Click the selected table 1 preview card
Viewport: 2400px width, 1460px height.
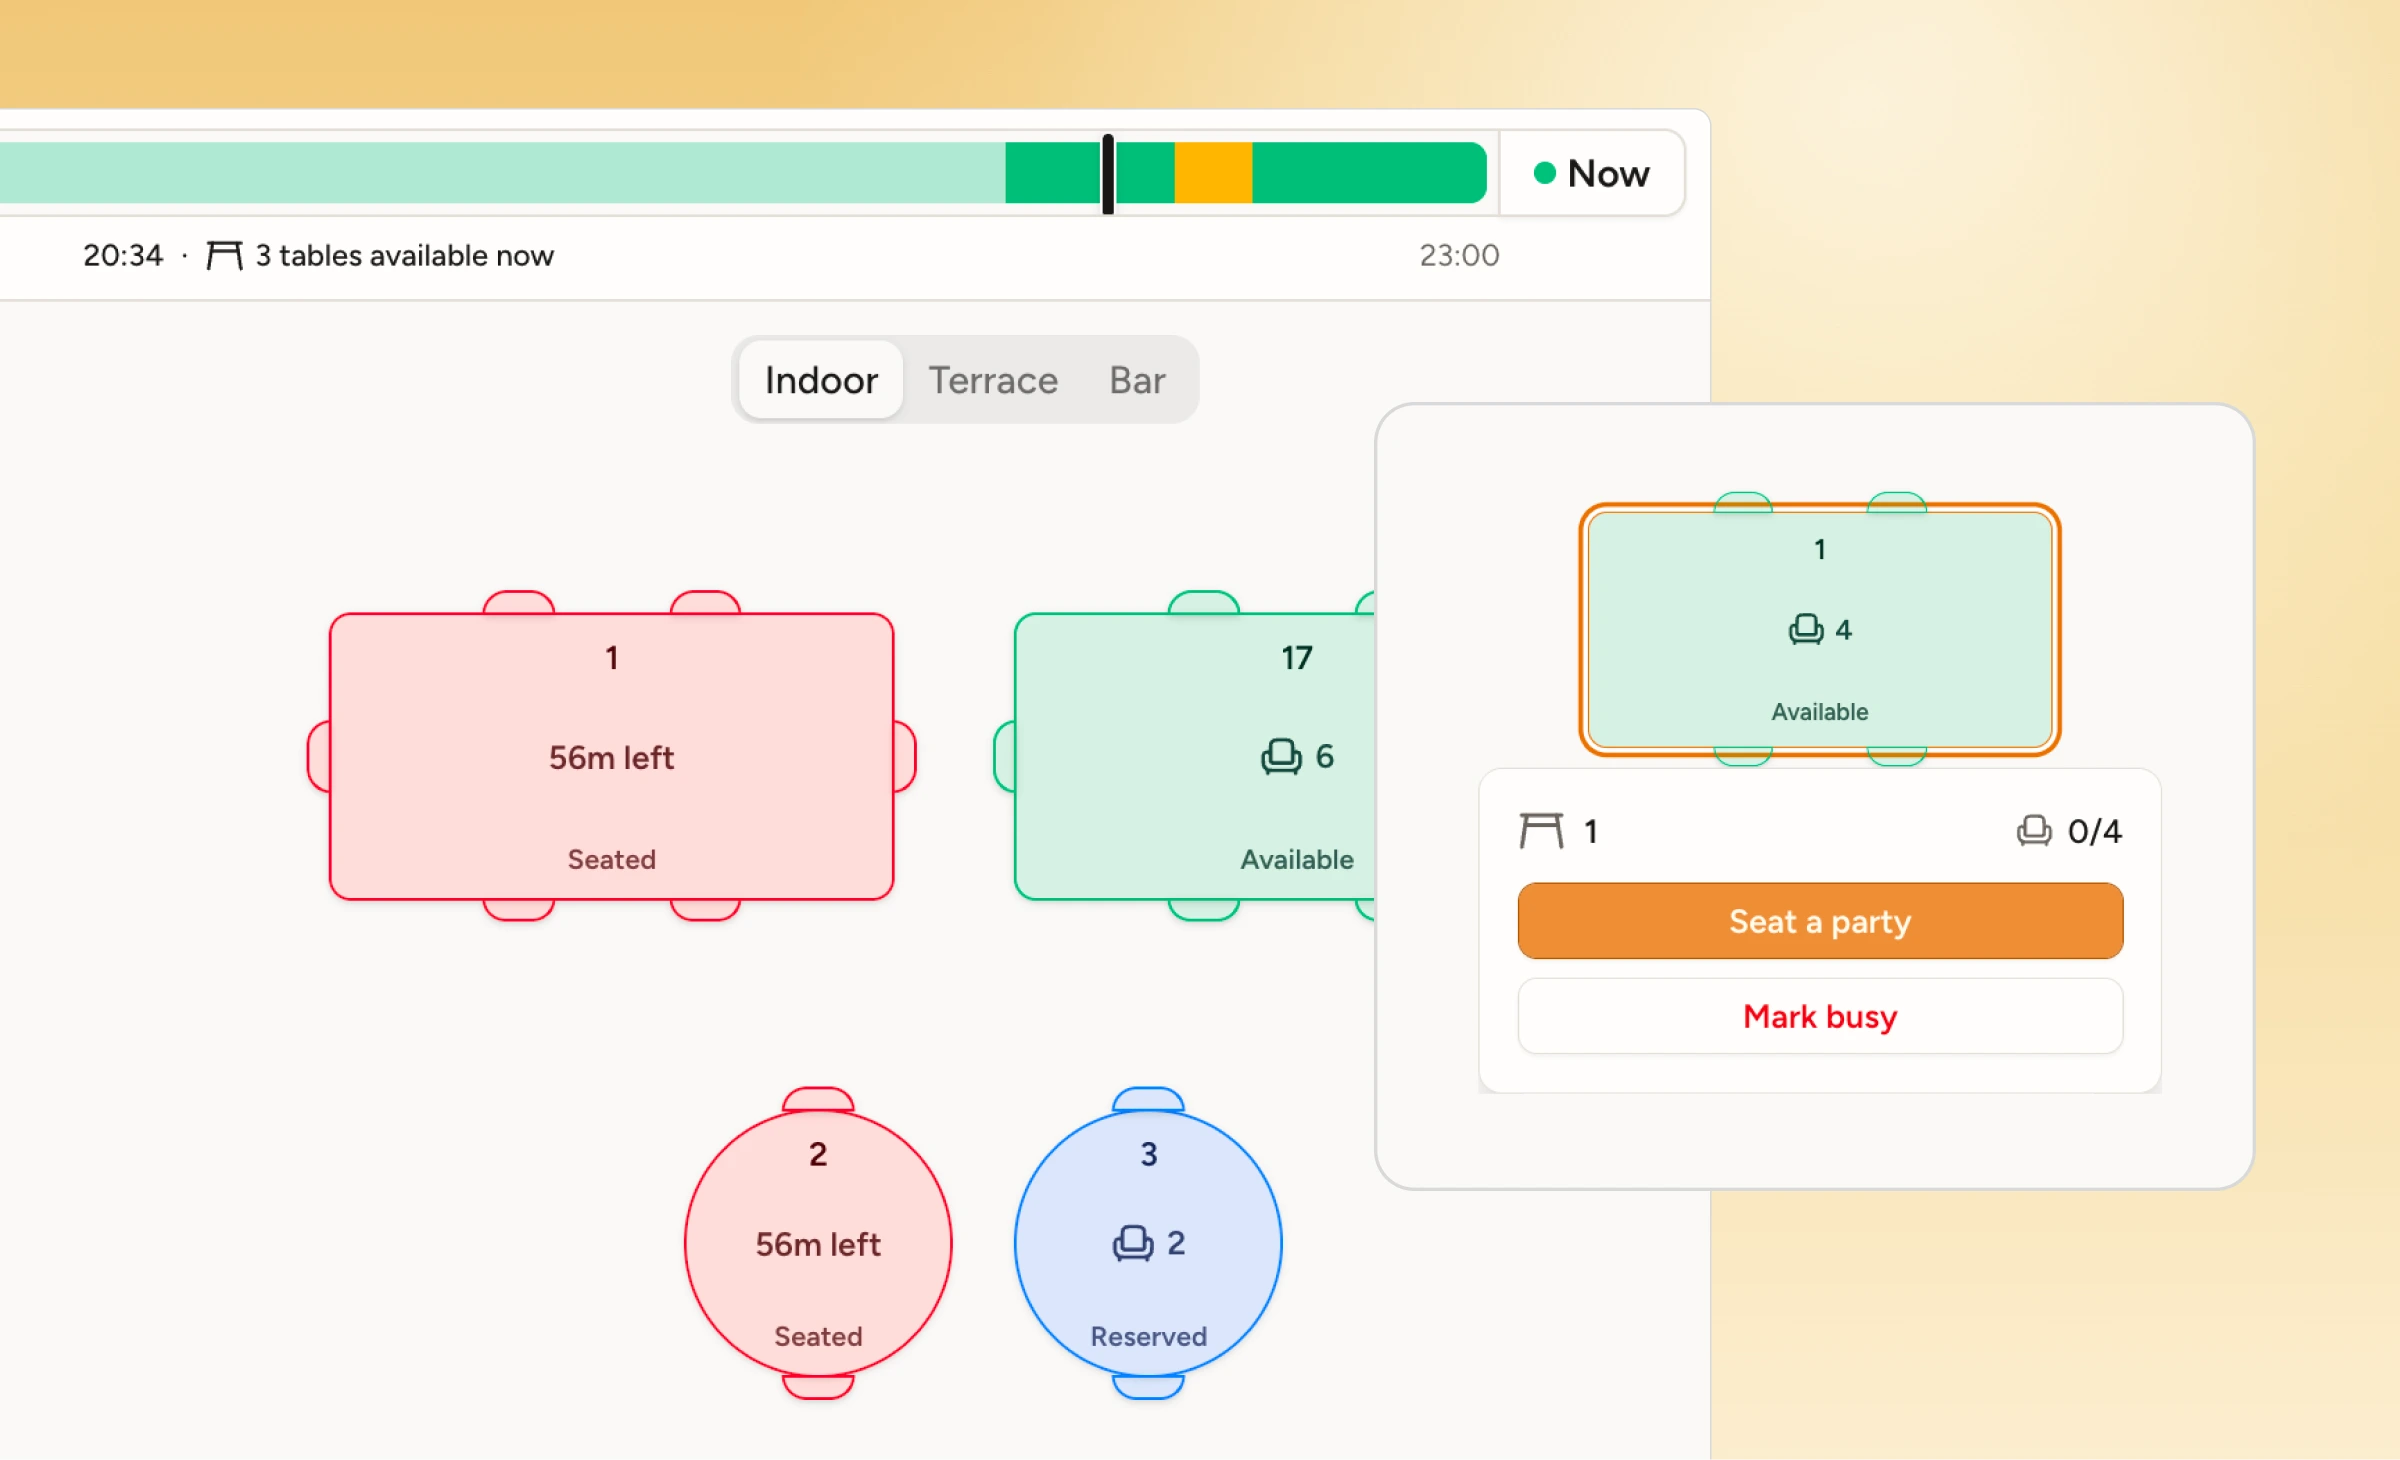[1820, 629]
